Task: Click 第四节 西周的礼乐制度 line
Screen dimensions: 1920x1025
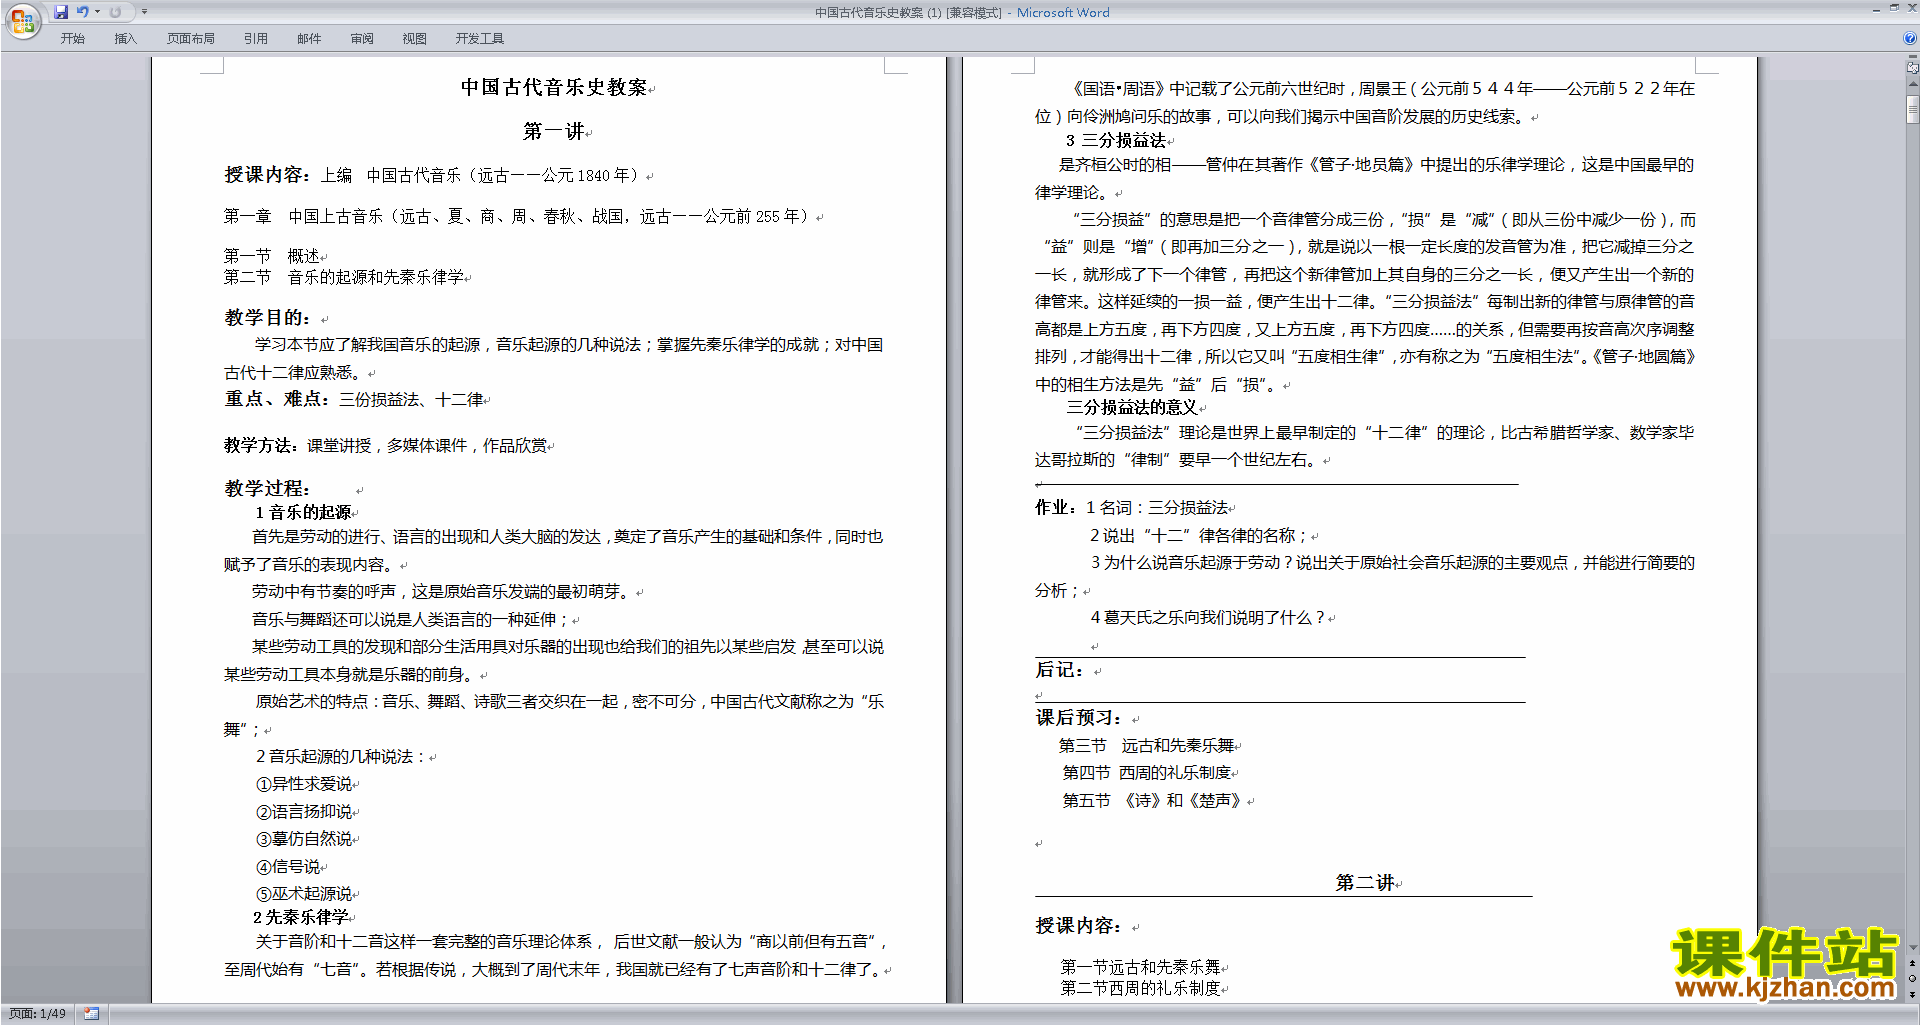Action: point(1147,773)
